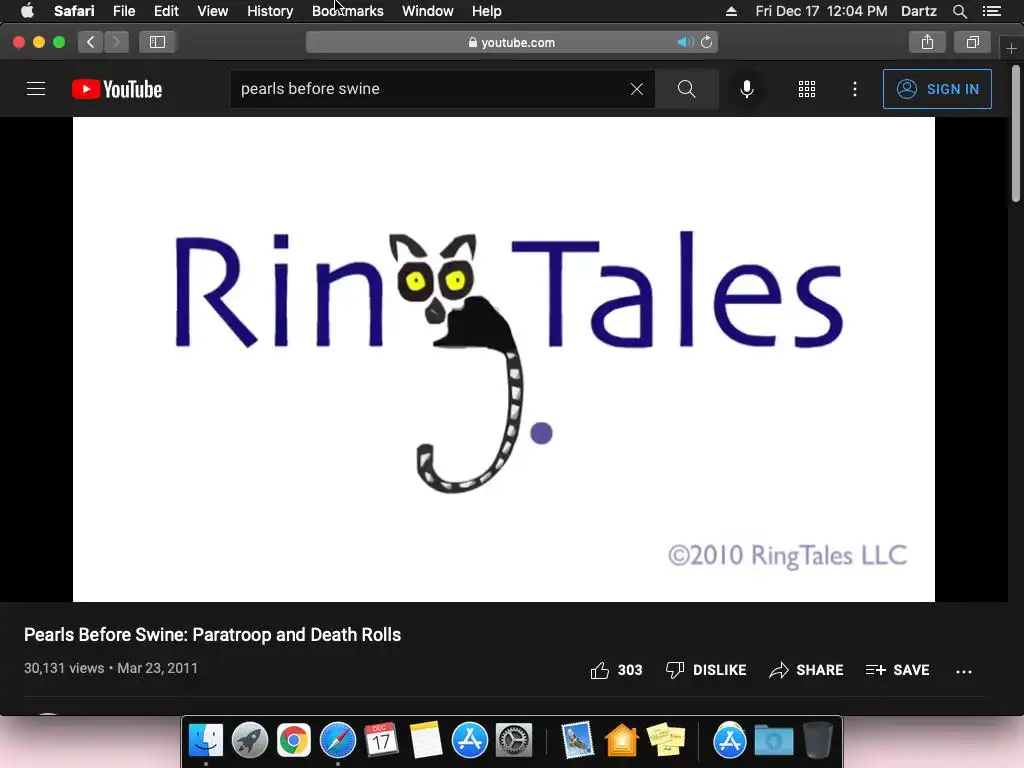Open Launchpad rocket in the Dock

249,741
